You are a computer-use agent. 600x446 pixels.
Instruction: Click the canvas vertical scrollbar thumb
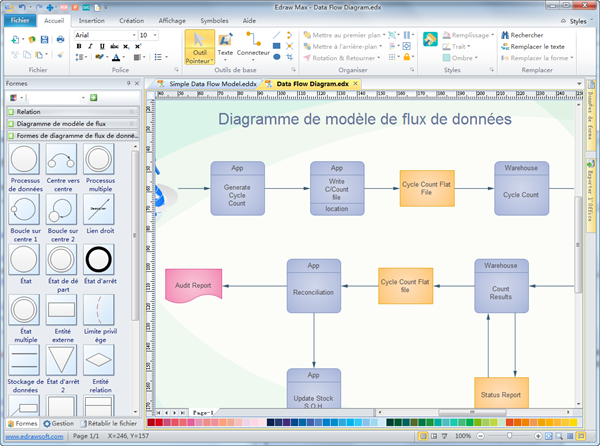pyautogui.click(x=578, y=245)
